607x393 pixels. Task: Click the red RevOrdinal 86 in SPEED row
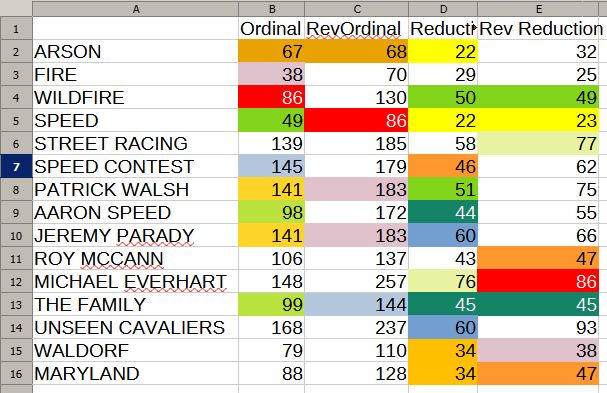tap(357, 120)
